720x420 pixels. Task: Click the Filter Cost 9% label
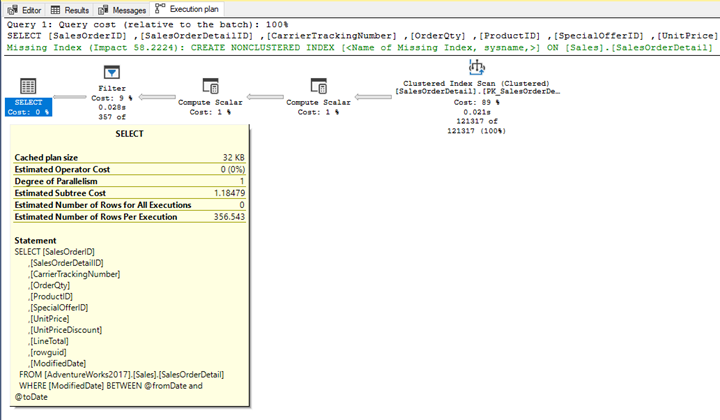coord(112,98)
